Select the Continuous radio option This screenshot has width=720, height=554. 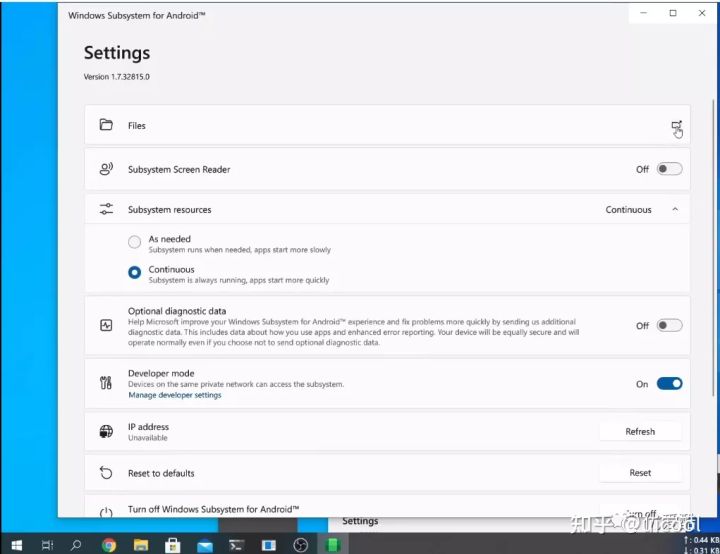click(x=135, y=272)
